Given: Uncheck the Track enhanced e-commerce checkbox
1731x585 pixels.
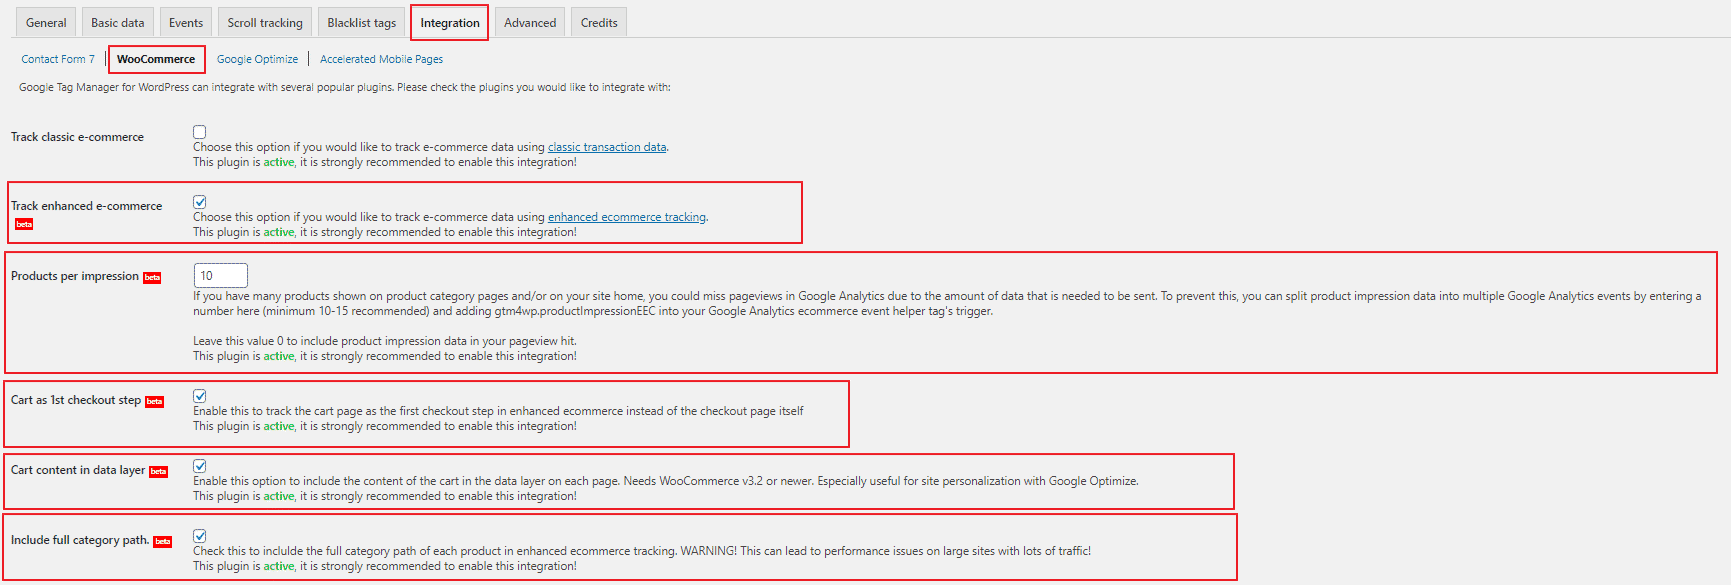Looking at the screenshot, I should [x=200, y=202].
